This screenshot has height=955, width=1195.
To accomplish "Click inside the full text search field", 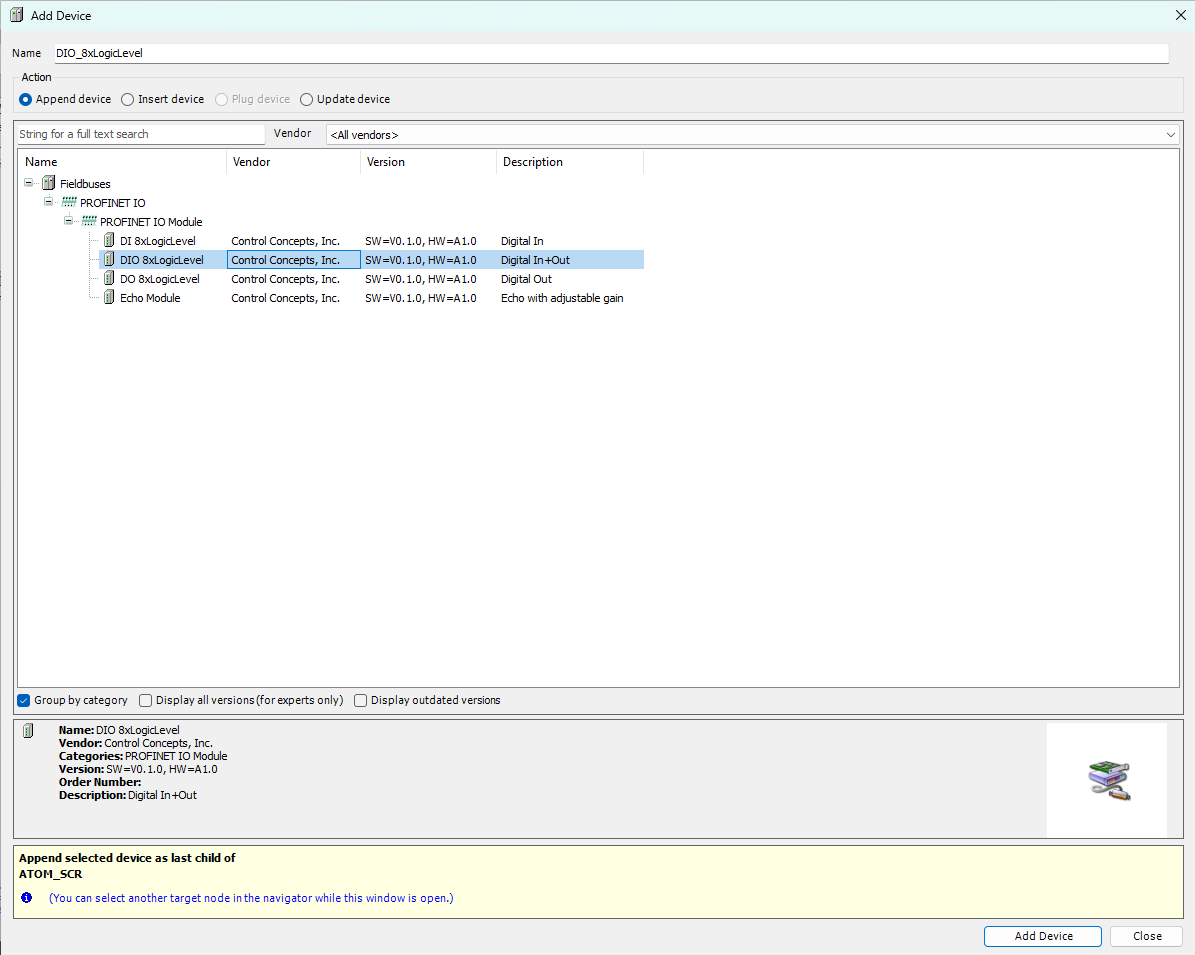I will 130,133.
